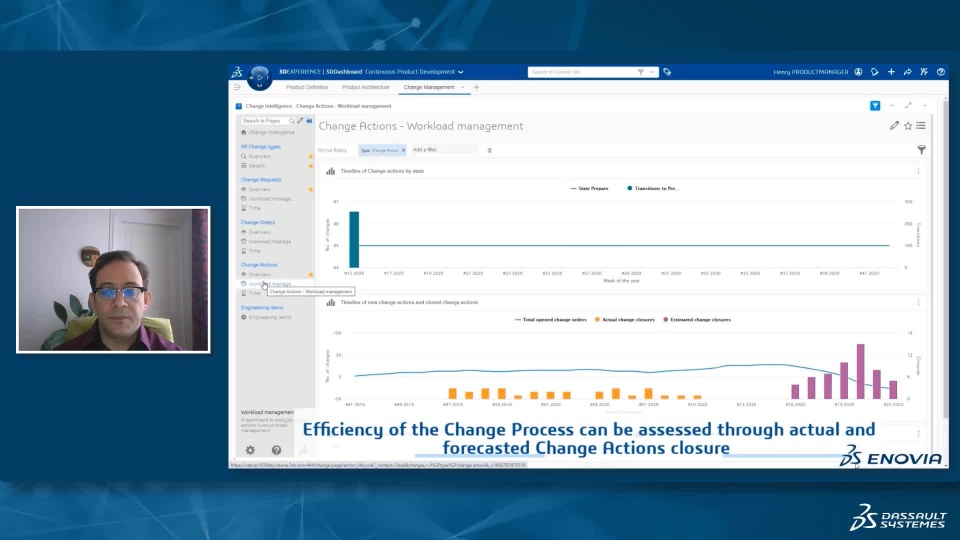The image size is (960, 540).
Task: Click the pencil icon in sidebar search row
Action: point(300,121)
